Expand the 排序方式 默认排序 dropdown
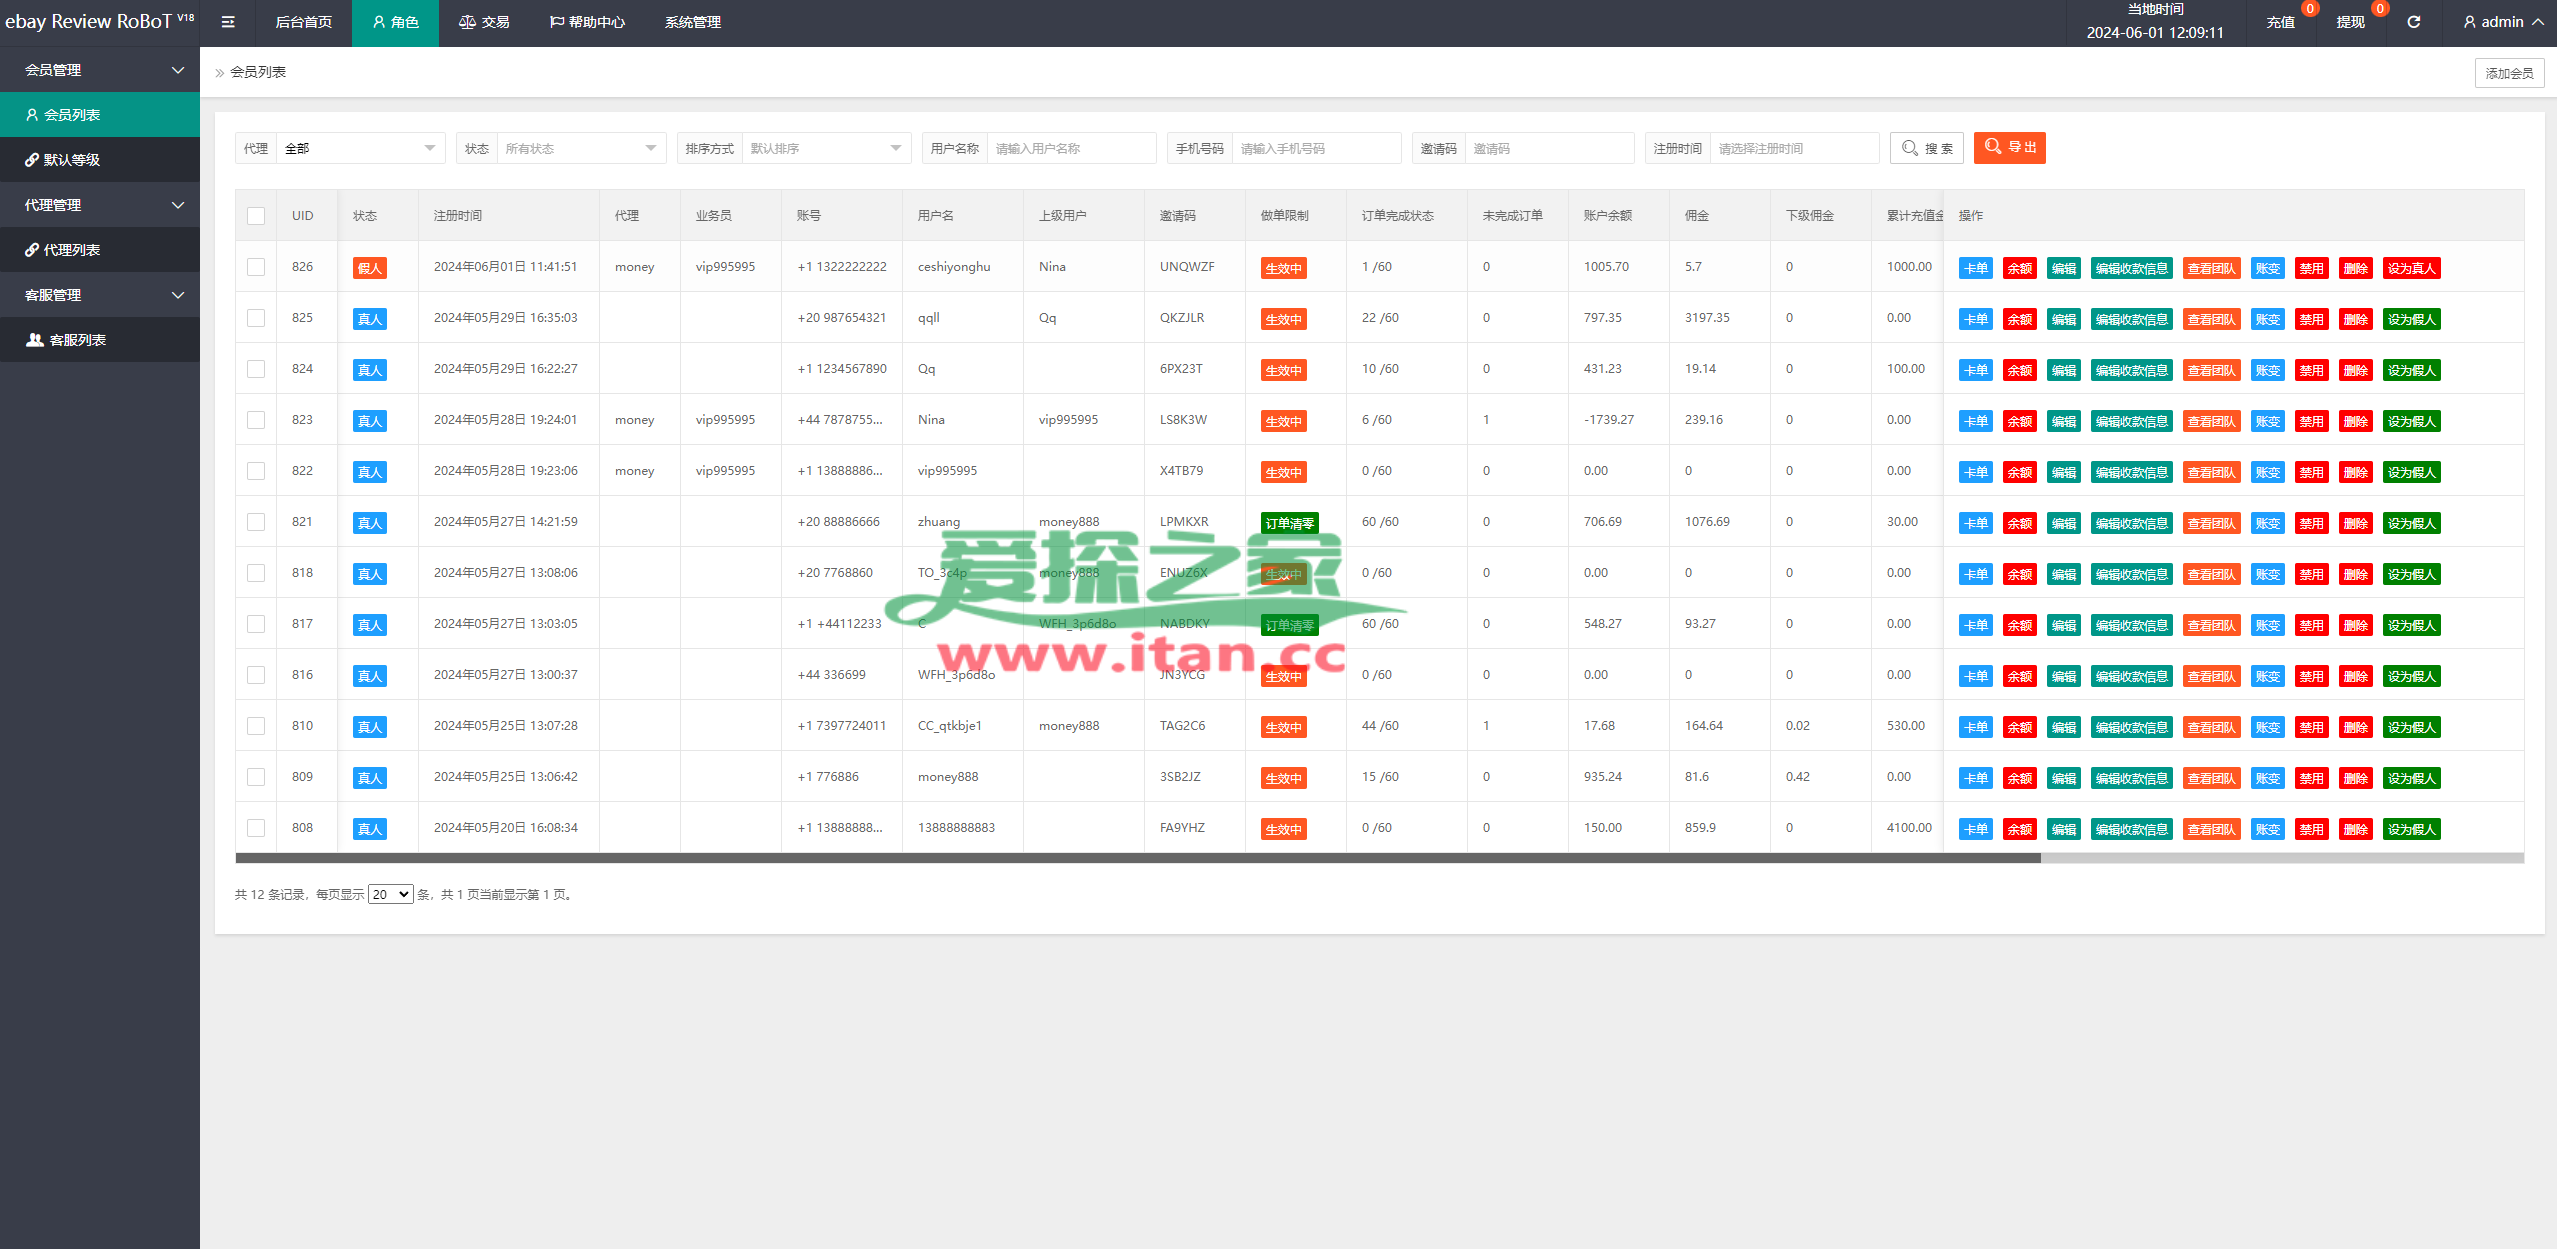 point(826,148)
